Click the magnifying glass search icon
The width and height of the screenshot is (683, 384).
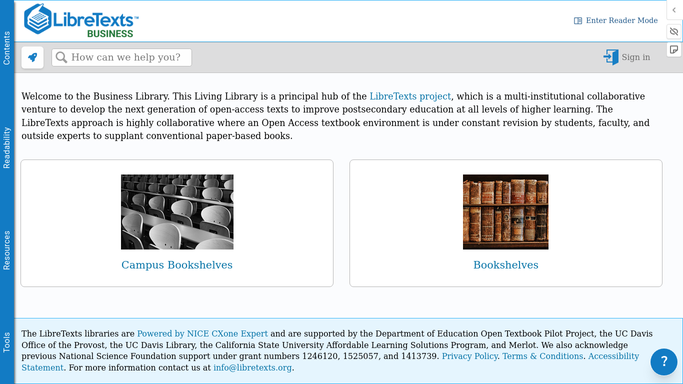[x=61, y=57]
